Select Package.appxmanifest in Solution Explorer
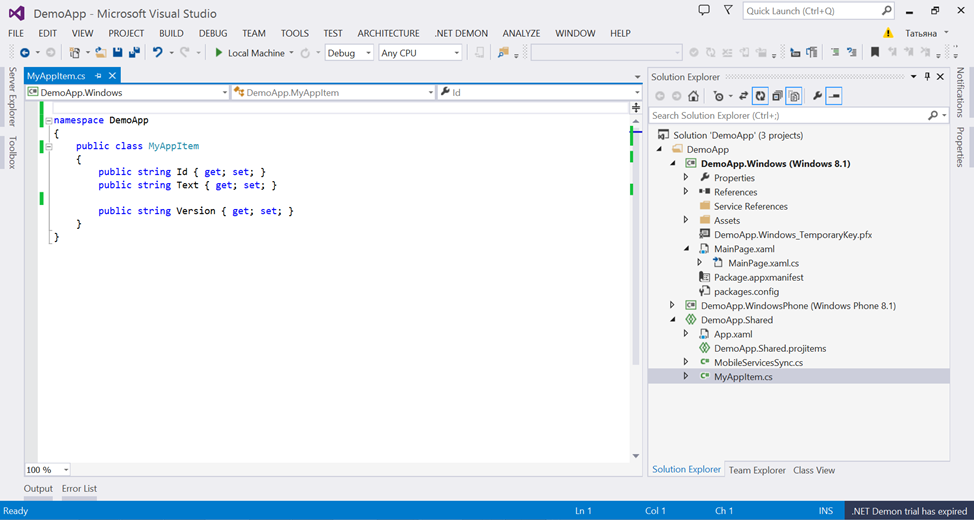This screenshot has width=974, height=520. [x=758, y=277]
